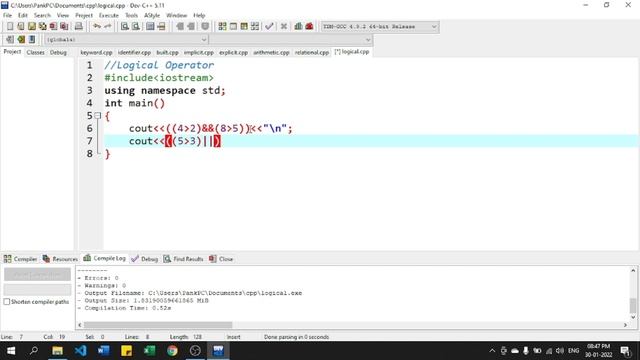Click 'Done parsing in 0 seconds' status text
Viewport: 640px width, 360px height.
tap(296, 337)
